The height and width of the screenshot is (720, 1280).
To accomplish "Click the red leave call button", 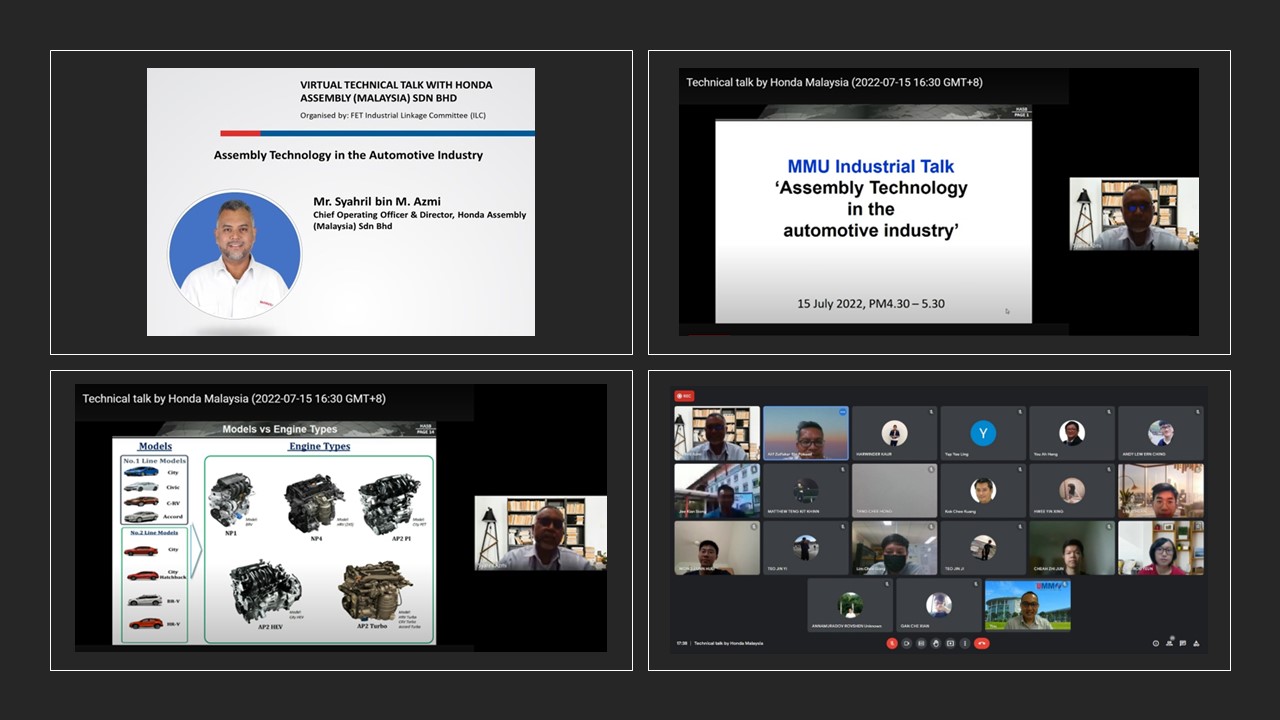I will 982,643.
